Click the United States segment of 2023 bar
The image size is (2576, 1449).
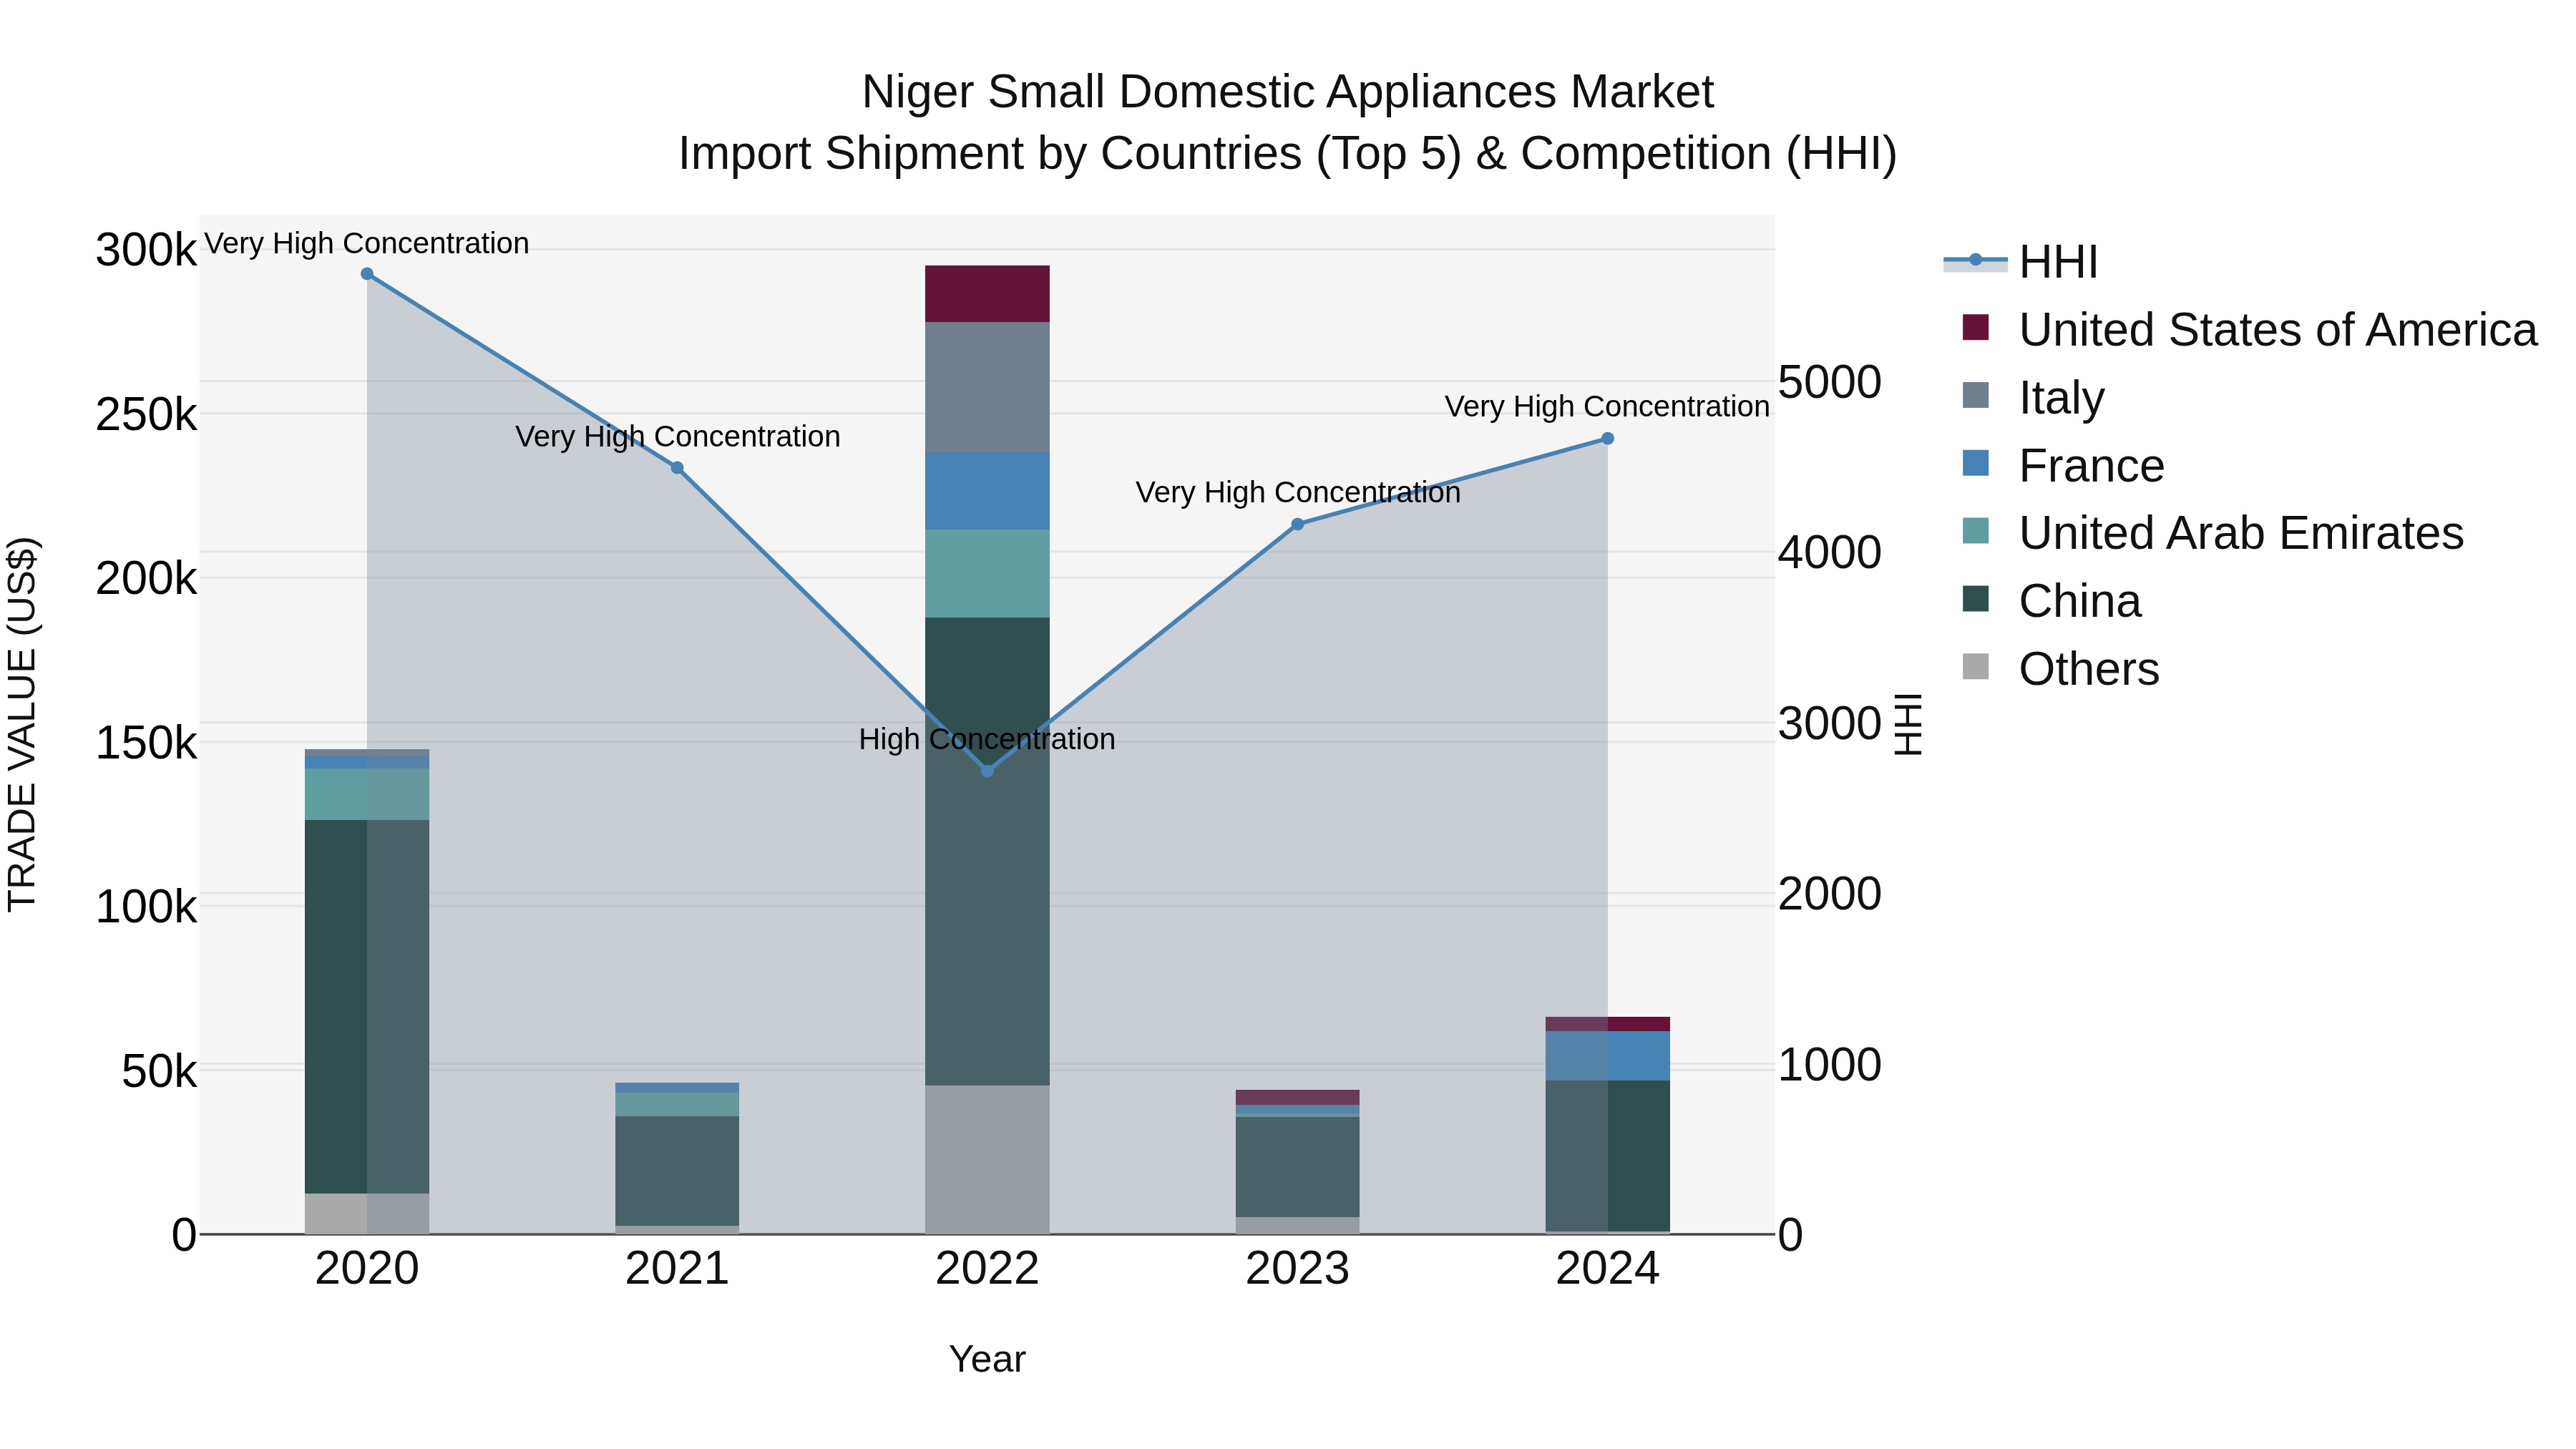1298,1098
